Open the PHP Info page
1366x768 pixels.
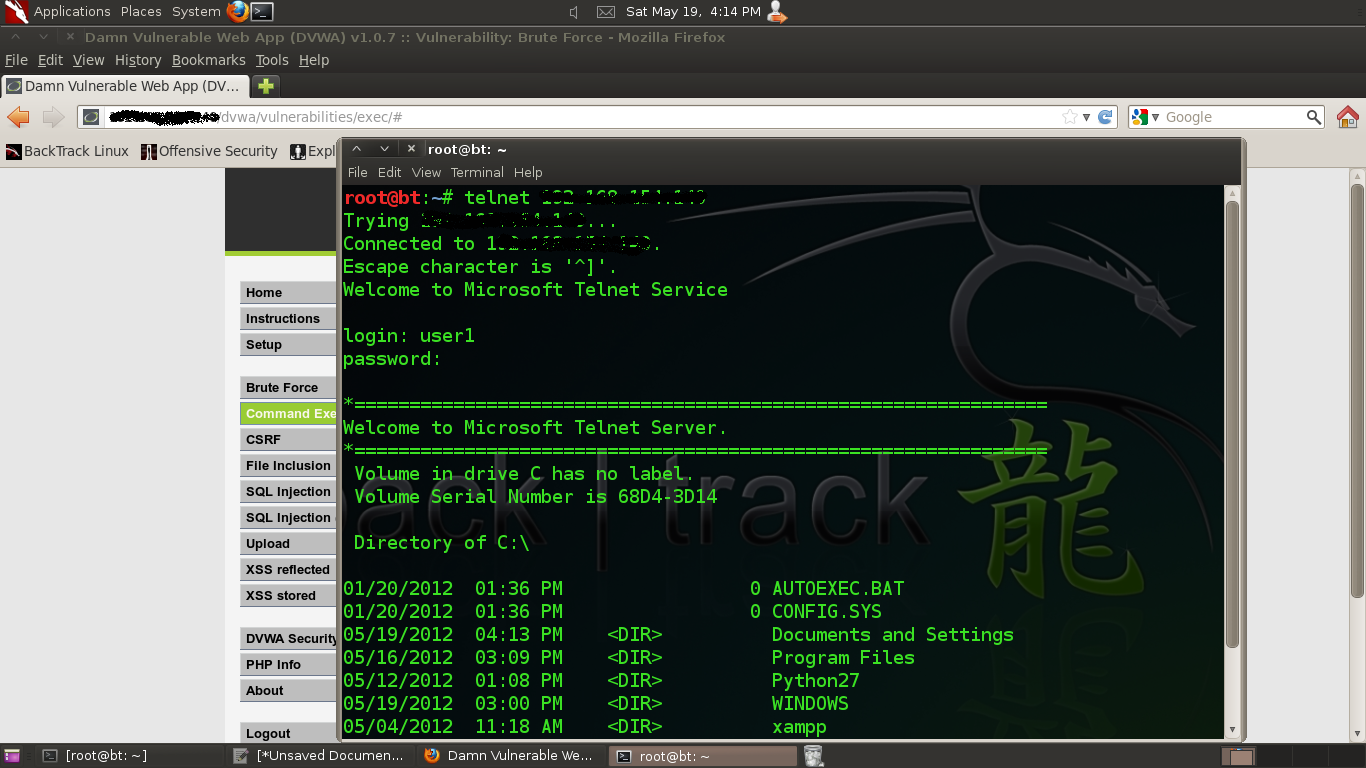(288, 664)
